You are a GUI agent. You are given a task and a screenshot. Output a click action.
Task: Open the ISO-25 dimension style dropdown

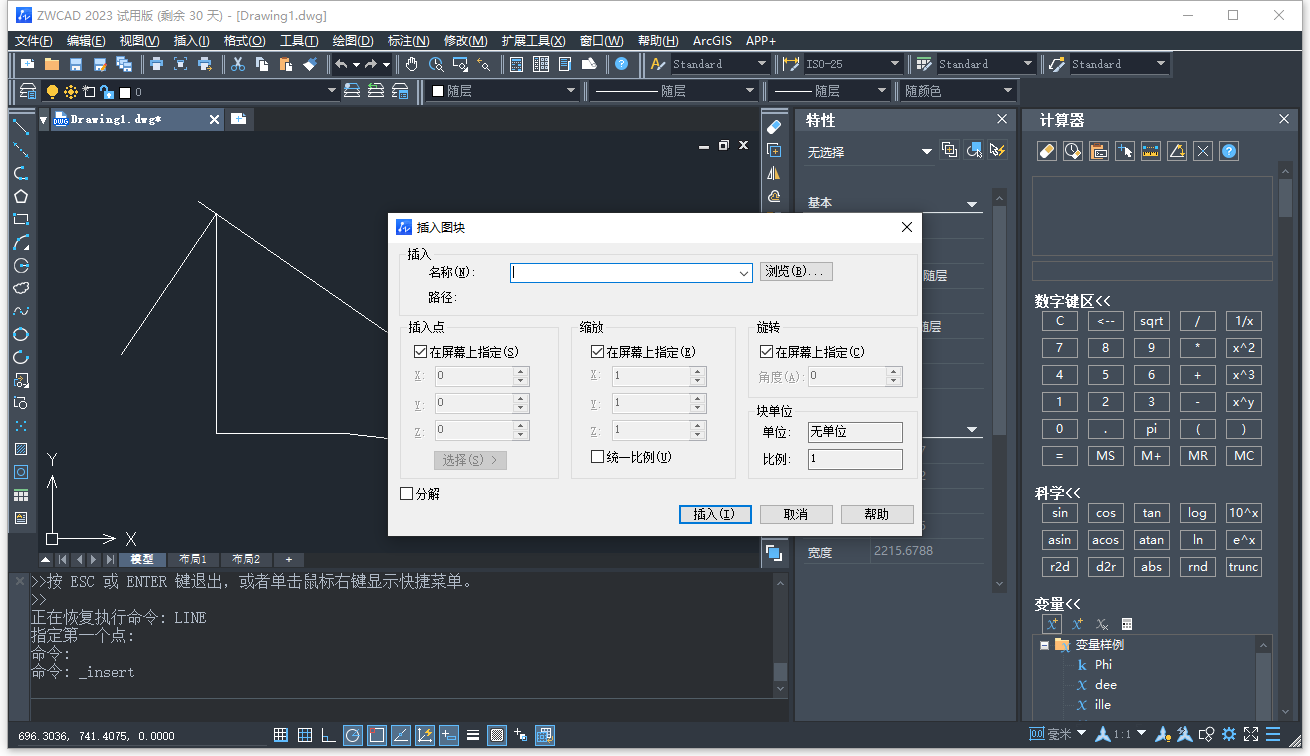point(895,64)
